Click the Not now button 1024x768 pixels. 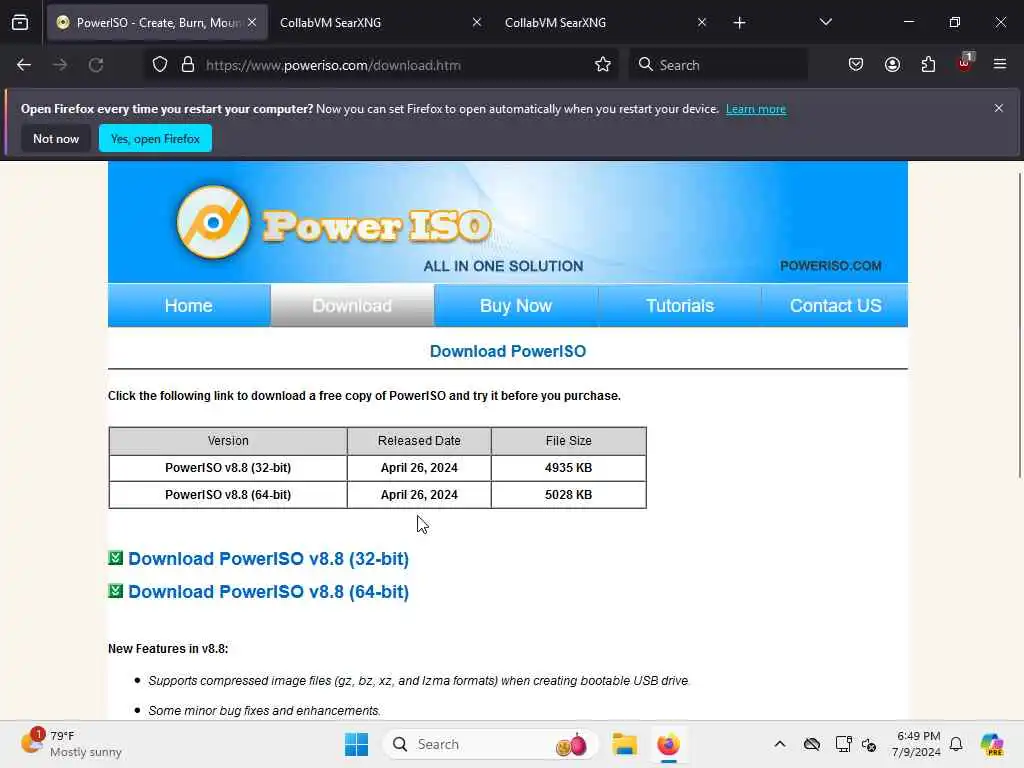[56, 138]
